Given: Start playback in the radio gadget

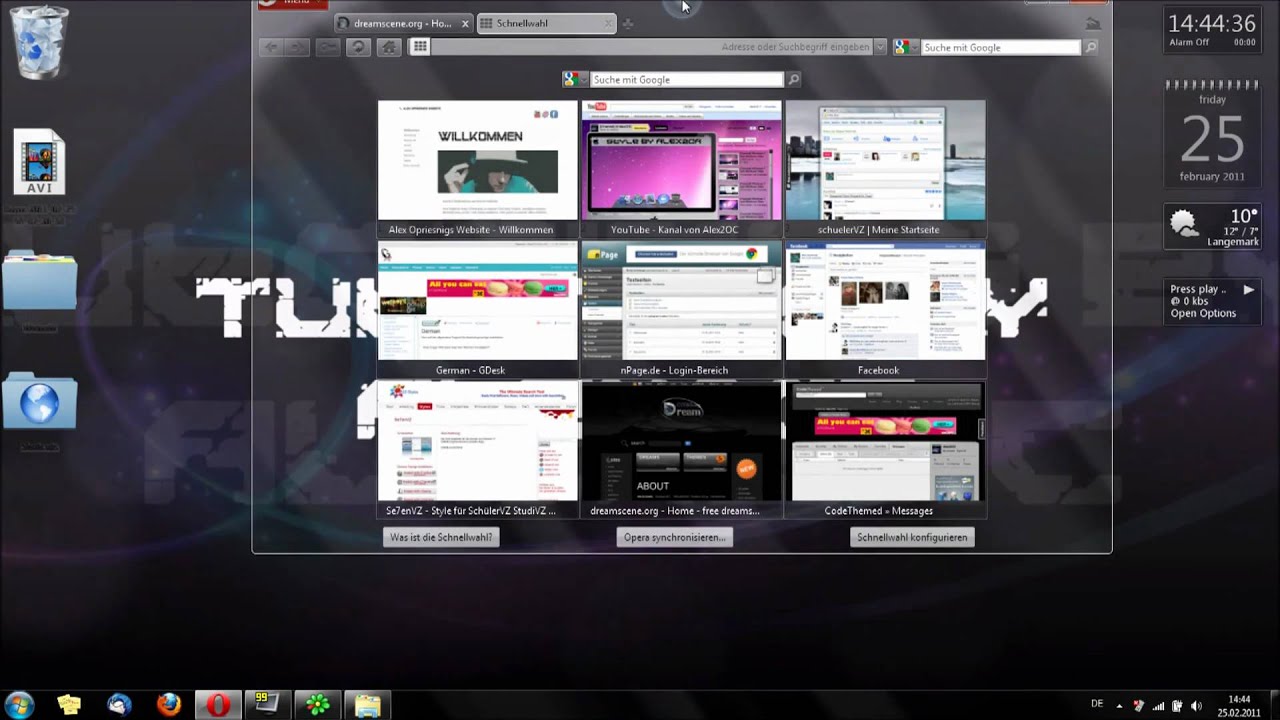Looking at the screenshot, I should [1248, 290].
